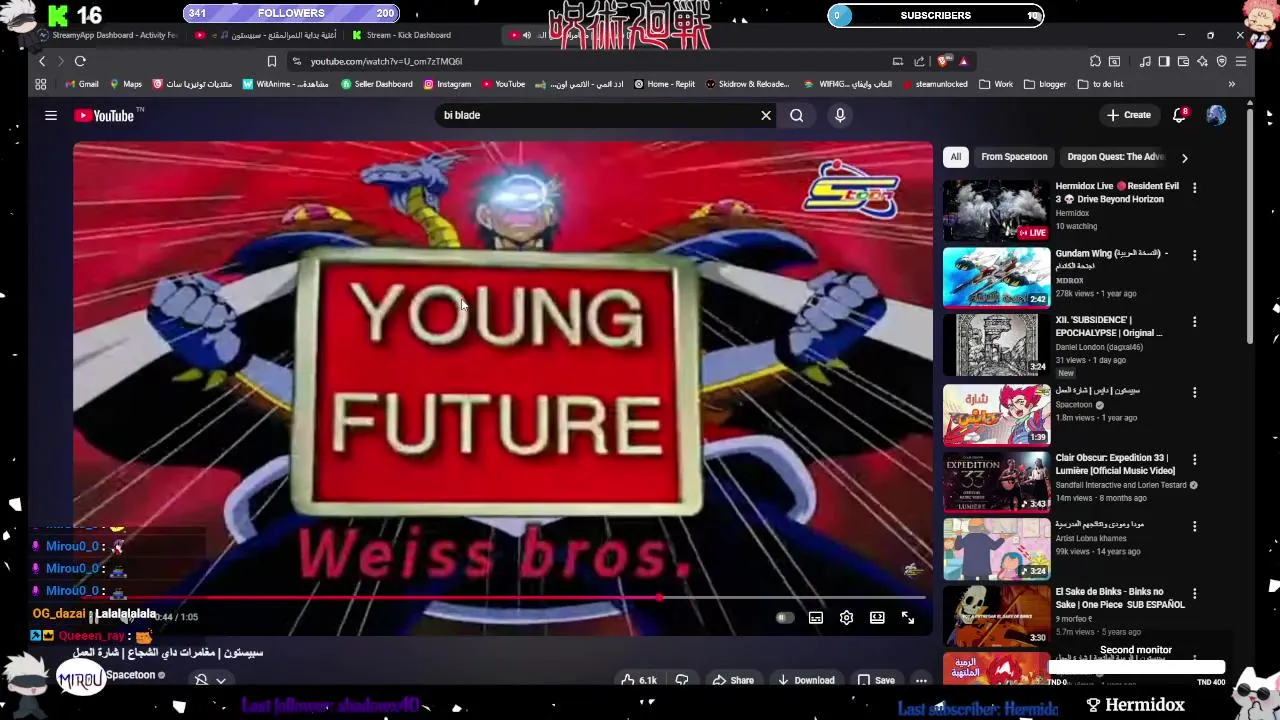The image size is (1280, 720).
Task: Open options menu for El Sake de Binks
Action: point(1194,593)
